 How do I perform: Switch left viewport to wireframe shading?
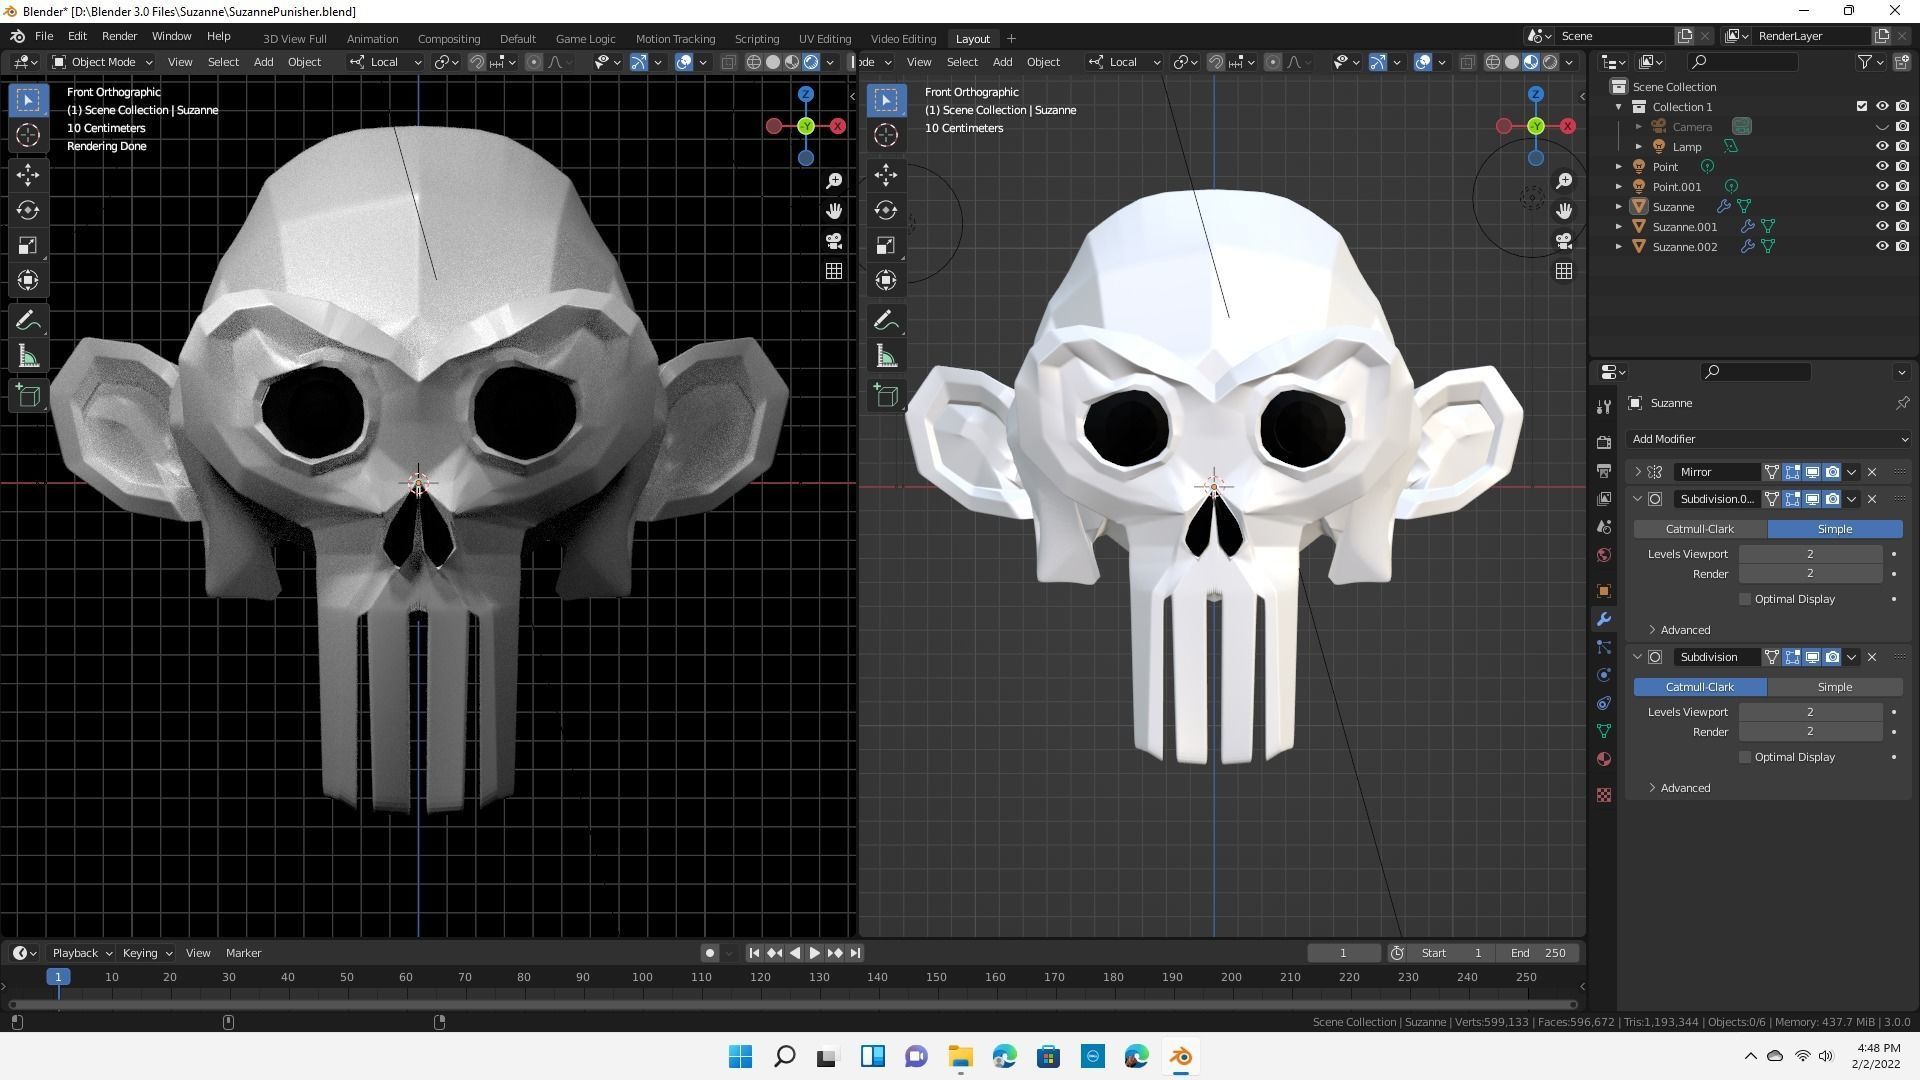(754, 62)
